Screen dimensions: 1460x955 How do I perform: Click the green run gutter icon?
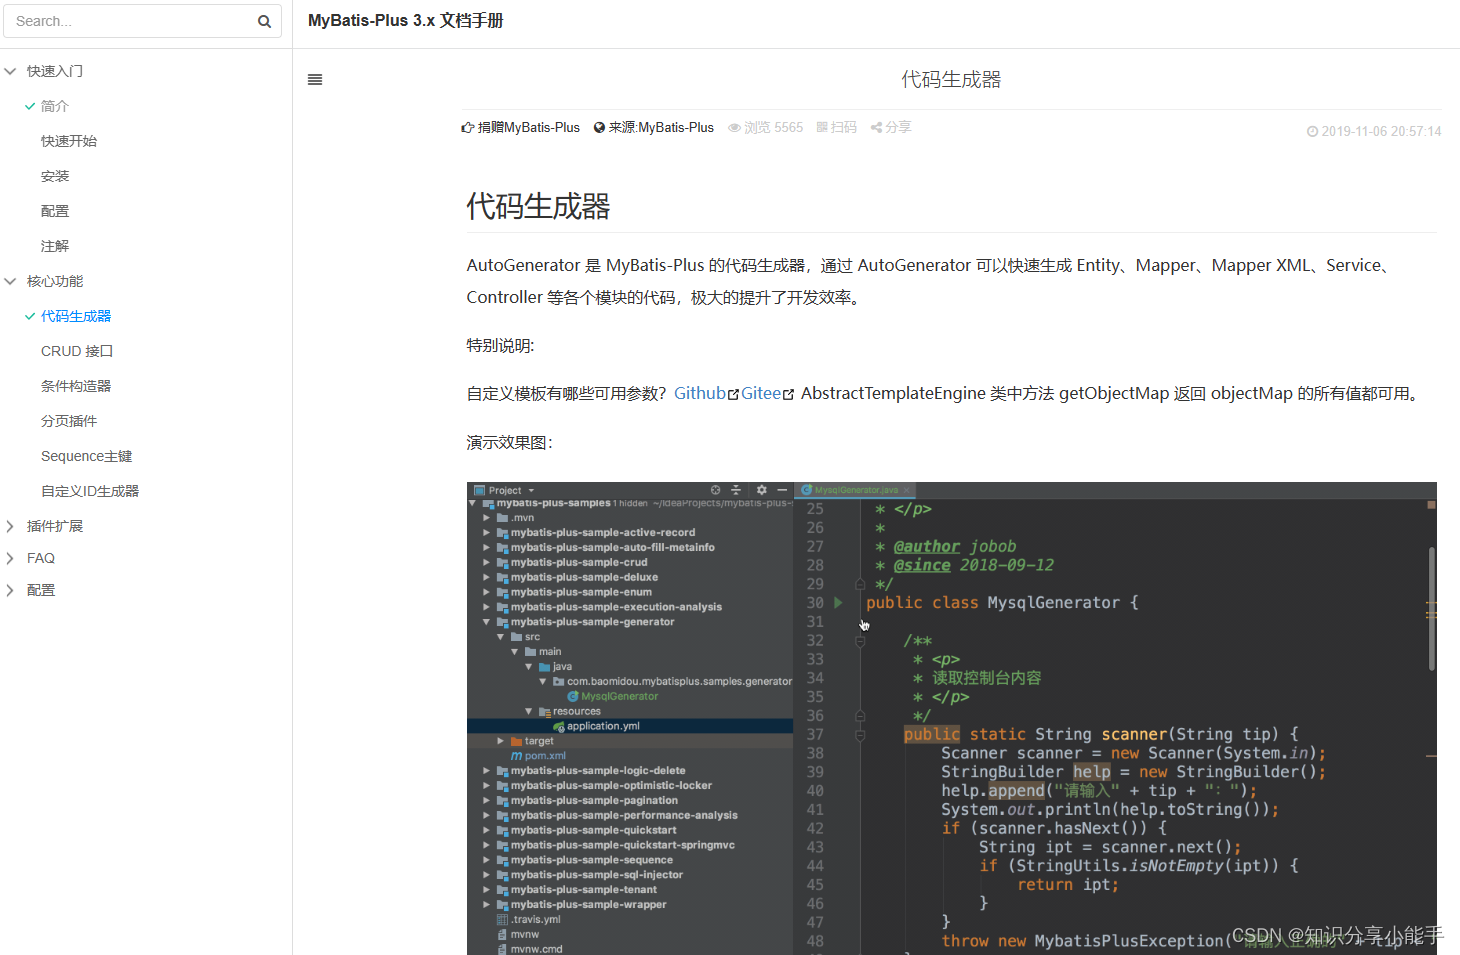coord(838,603)
